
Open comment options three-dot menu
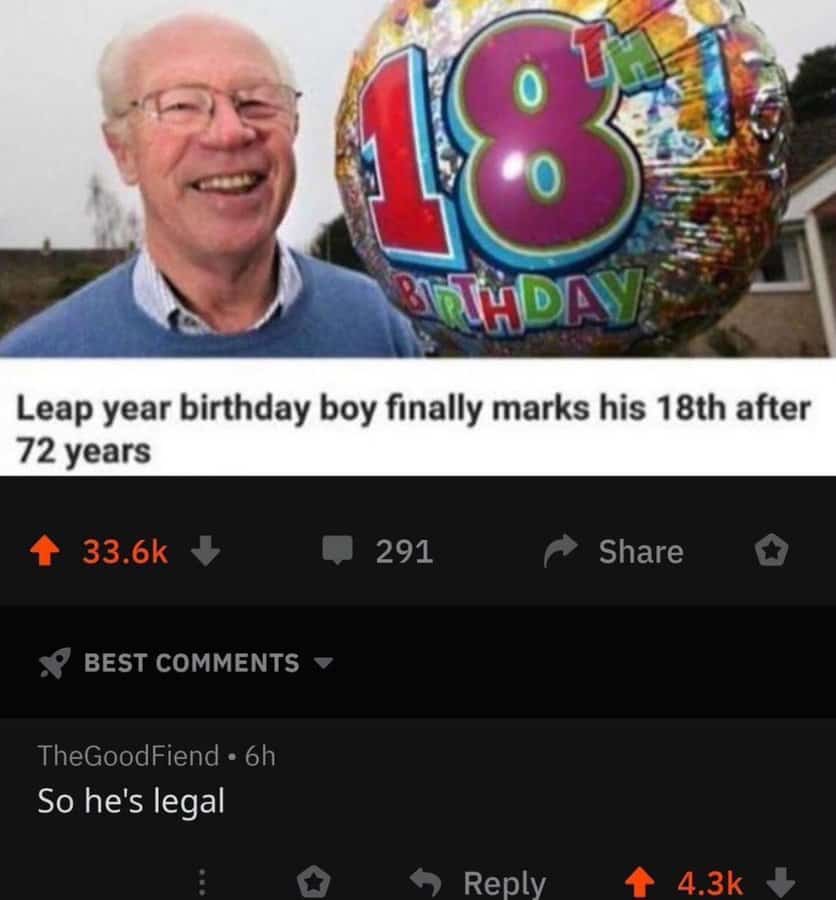[202, 882]
